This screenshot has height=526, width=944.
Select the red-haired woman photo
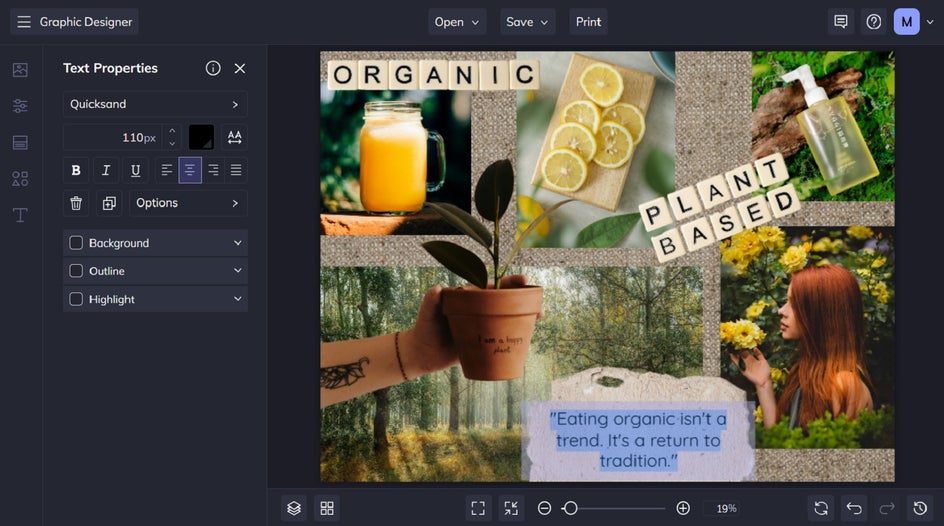[x=807, y=337]
